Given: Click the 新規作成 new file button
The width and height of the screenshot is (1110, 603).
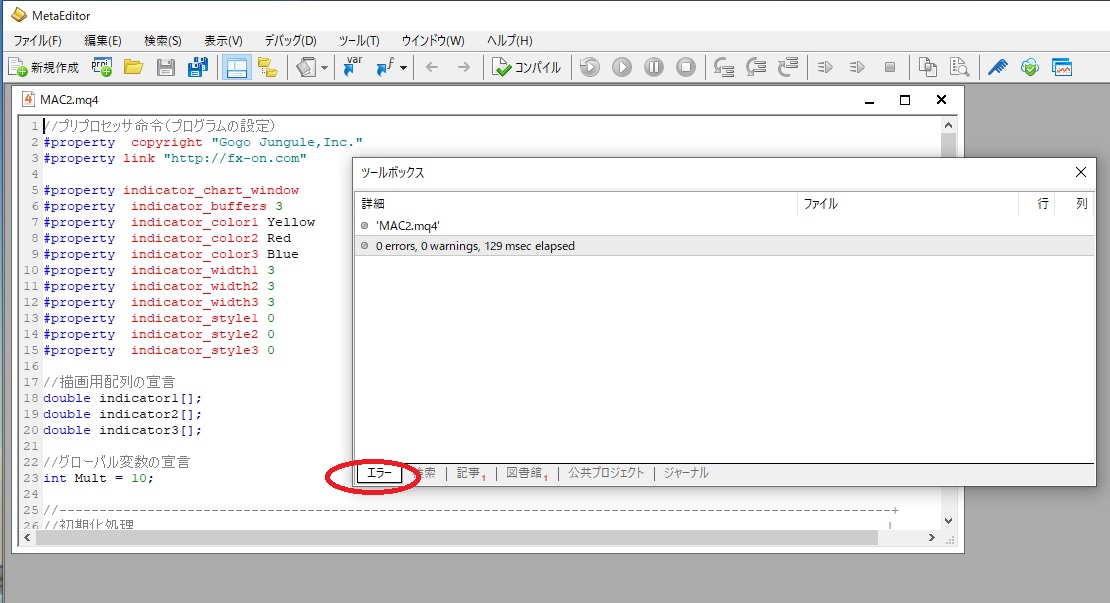Looking at the screenshot, I should tap(44, 68).
